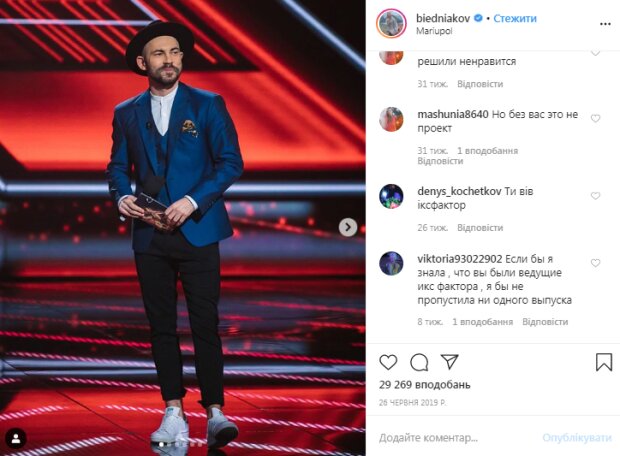View 29 269 вподобань likes list
Screen dimensions: 620x456
tap(425, 384)
